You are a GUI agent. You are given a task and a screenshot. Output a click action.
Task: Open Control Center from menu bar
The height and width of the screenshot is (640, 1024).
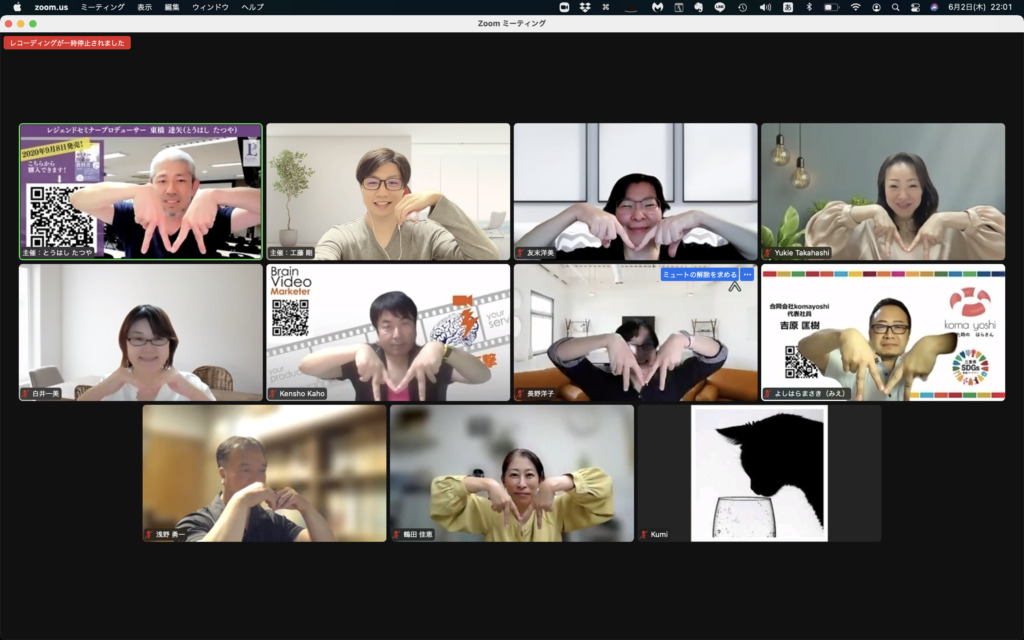tap(915, 7)
